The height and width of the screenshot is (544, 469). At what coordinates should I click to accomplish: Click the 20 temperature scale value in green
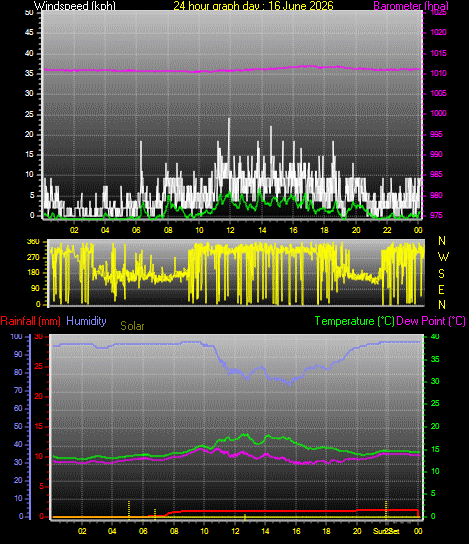tap(435, 426)
